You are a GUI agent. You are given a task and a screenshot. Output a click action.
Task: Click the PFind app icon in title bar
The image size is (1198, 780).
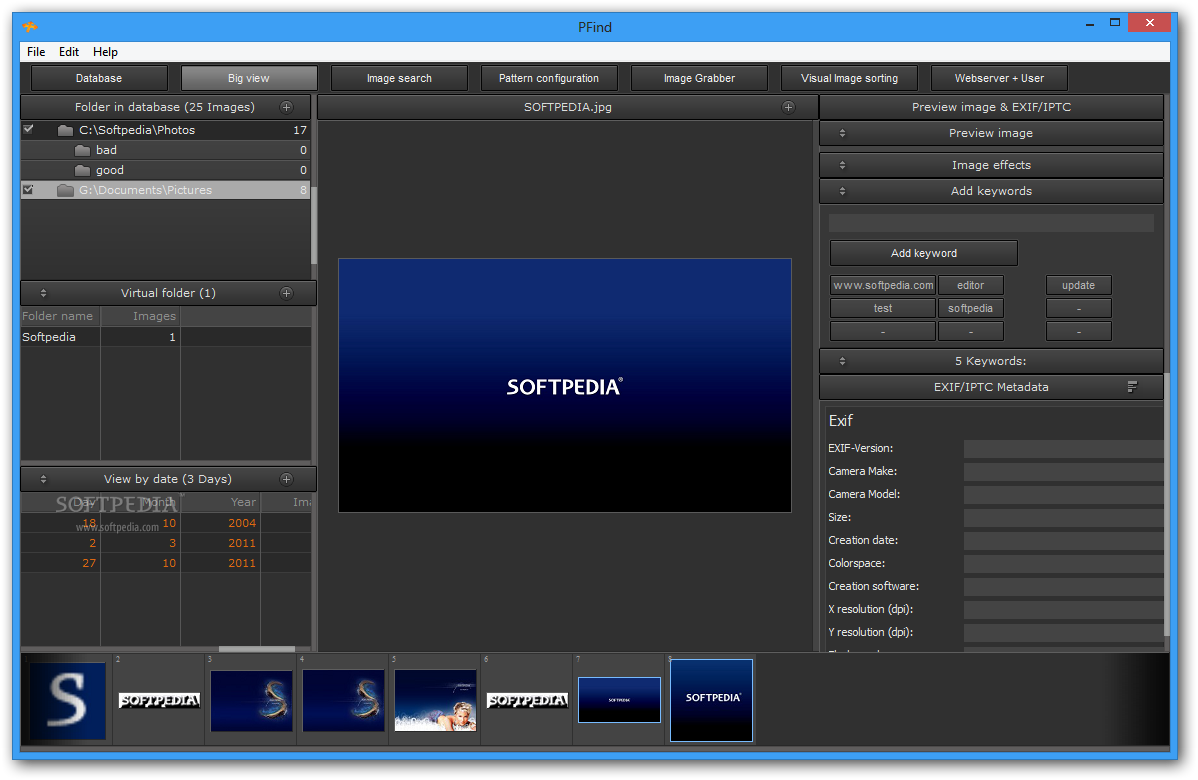point(30,27)
